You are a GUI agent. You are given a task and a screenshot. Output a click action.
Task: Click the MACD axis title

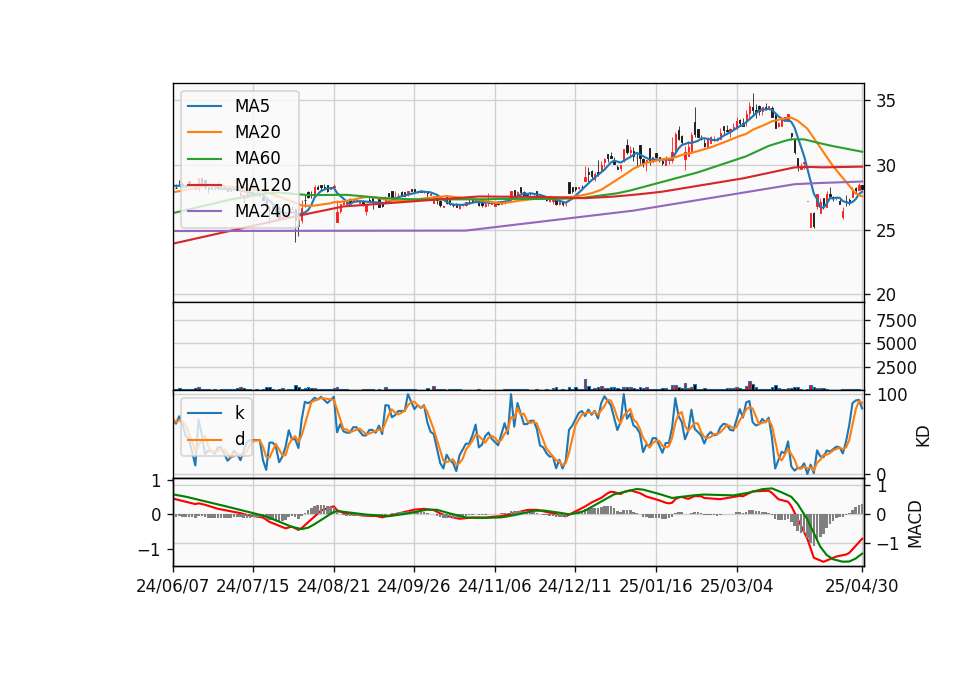coord(915,524)
